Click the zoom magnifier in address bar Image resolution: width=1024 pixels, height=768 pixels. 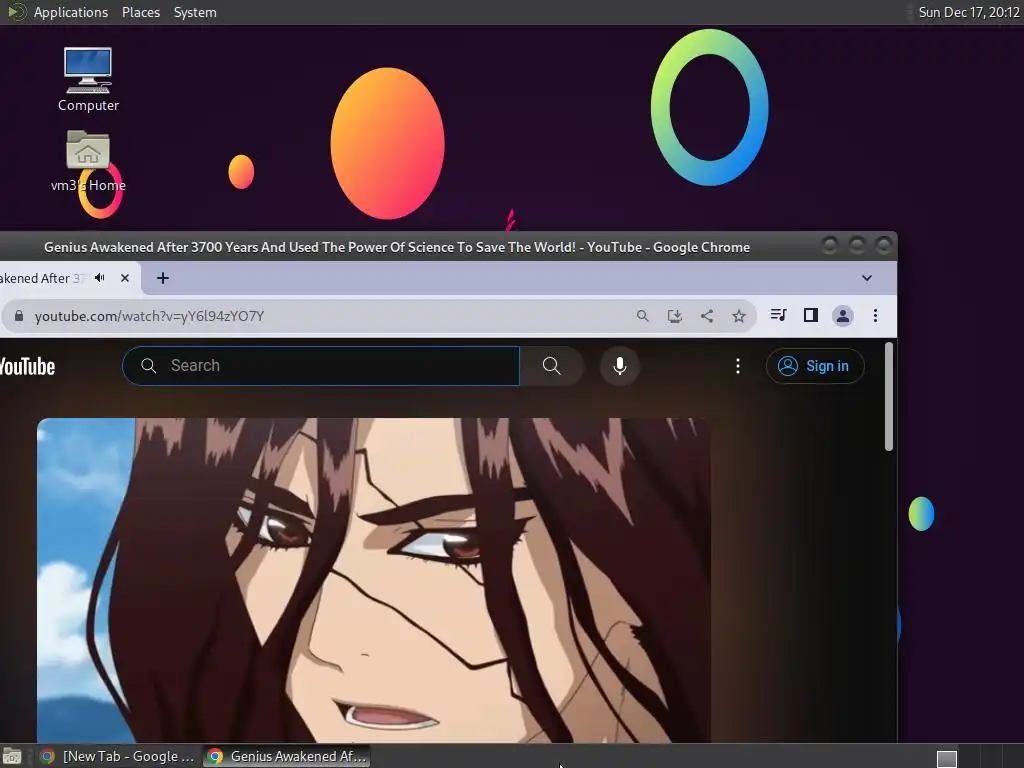pos(643,316)
